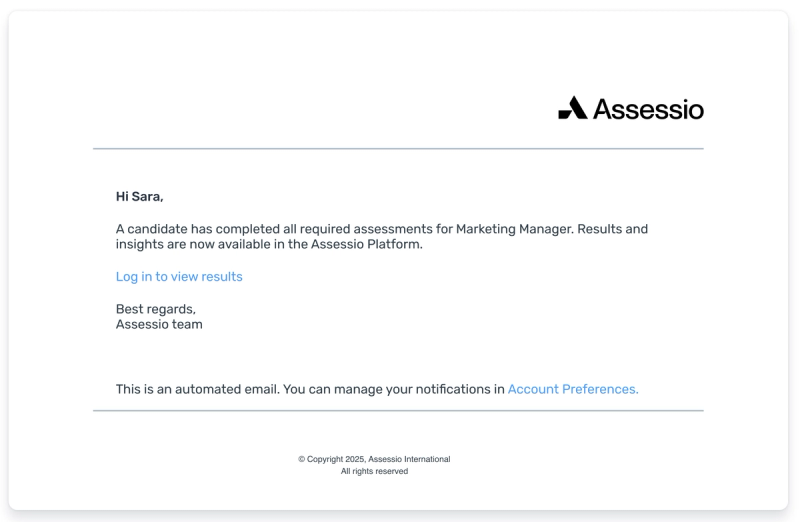Click the Hi Sara greeting
This screenshot has width=800, height=522.
click(x=139, y=196)
